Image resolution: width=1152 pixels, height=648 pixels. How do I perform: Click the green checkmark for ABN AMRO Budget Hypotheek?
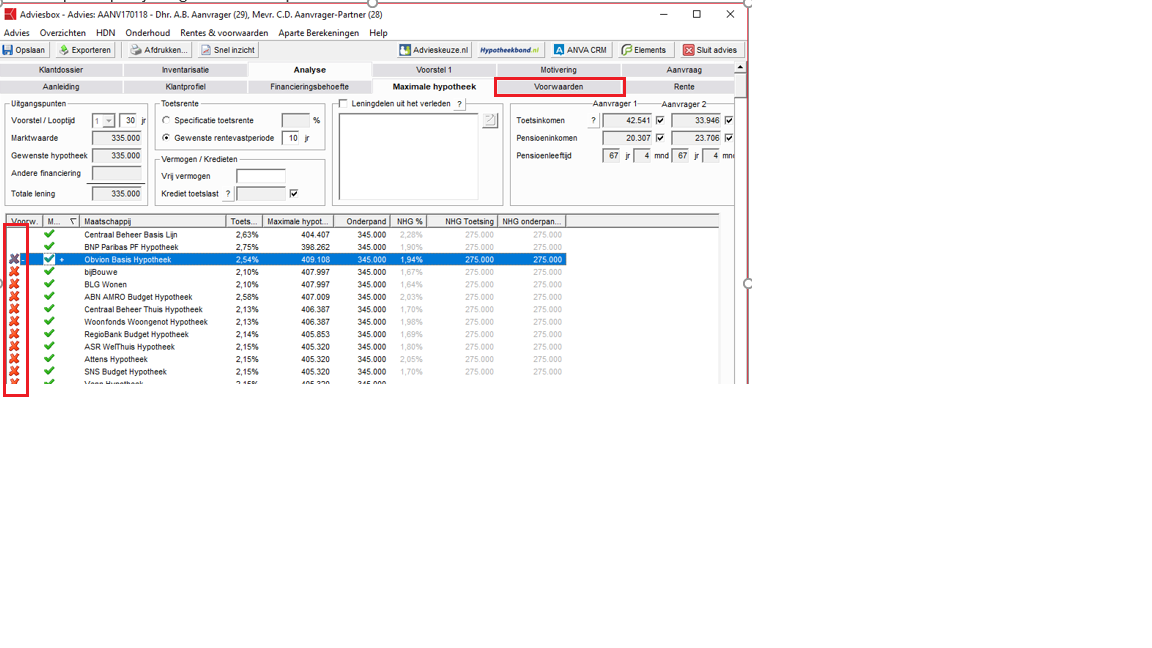[x=49, y=297]
